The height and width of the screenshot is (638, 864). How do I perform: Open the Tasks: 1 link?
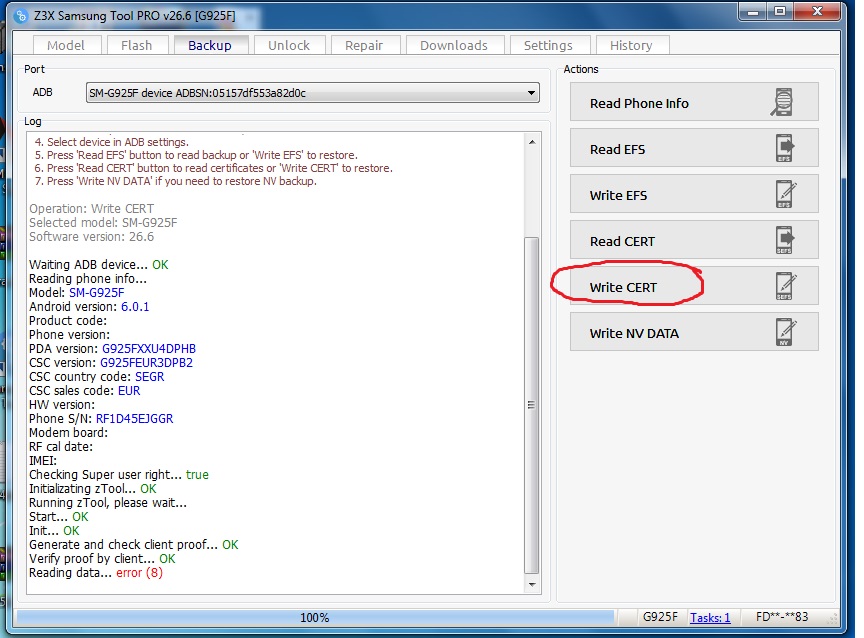(710, 618)
